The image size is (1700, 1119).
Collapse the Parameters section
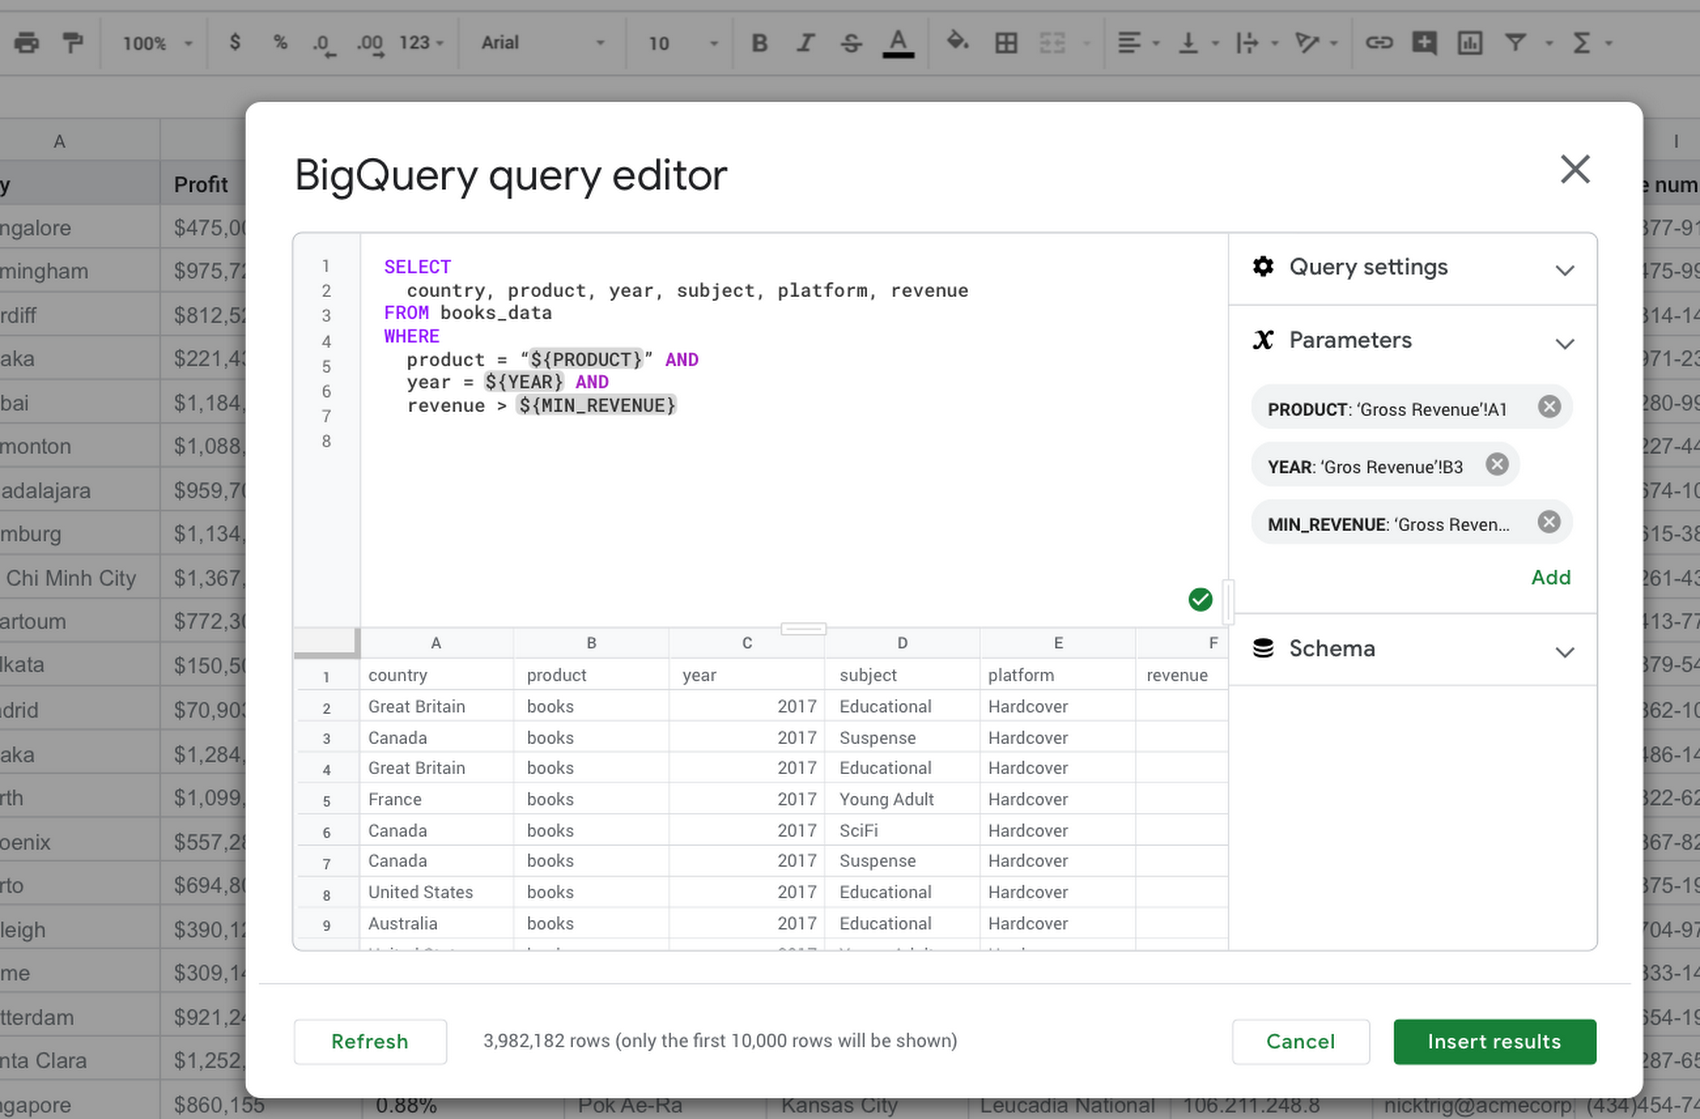1565,343
